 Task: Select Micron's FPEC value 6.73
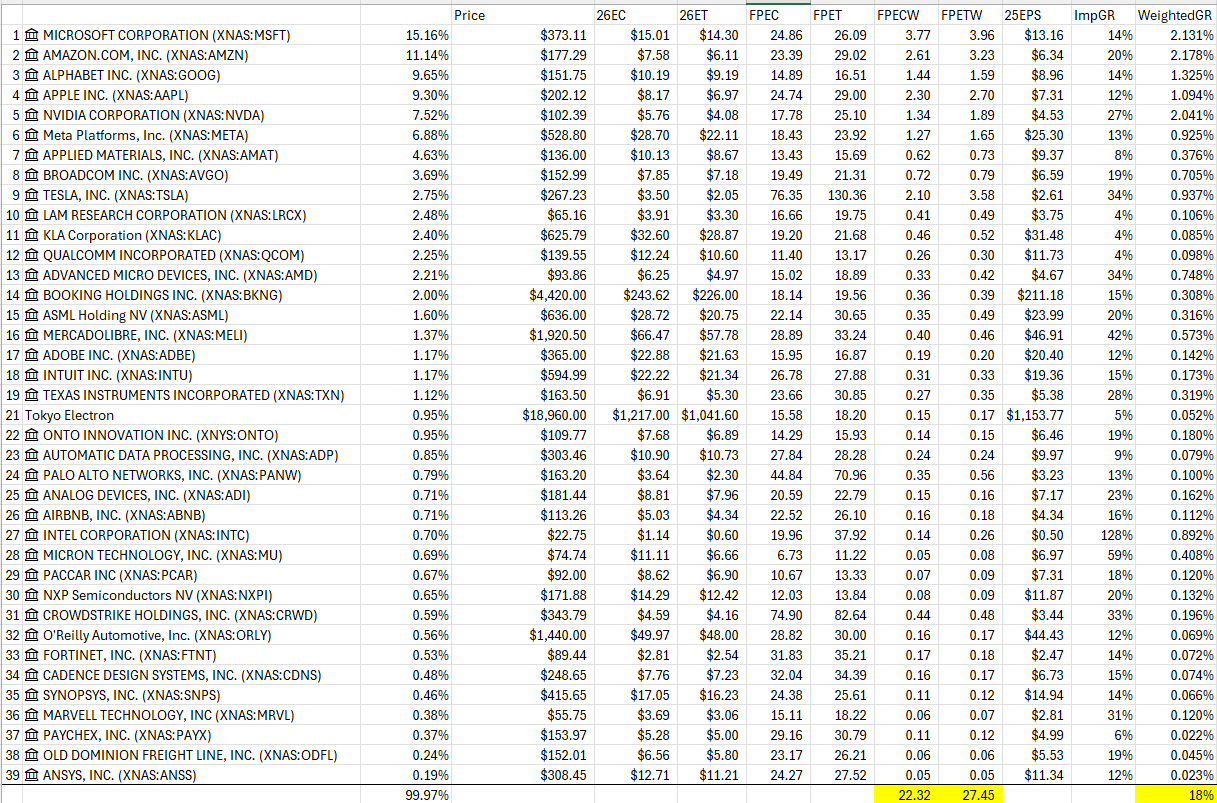point(777,555)
